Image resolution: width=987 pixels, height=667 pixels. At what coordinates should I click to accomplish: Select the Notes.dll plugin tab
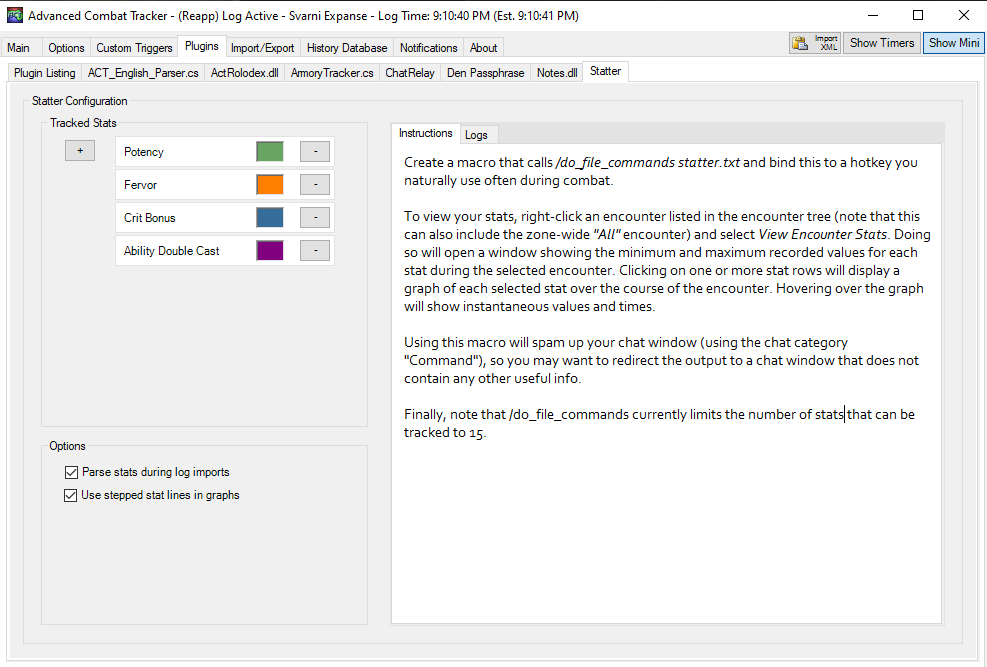click(556, 71)
